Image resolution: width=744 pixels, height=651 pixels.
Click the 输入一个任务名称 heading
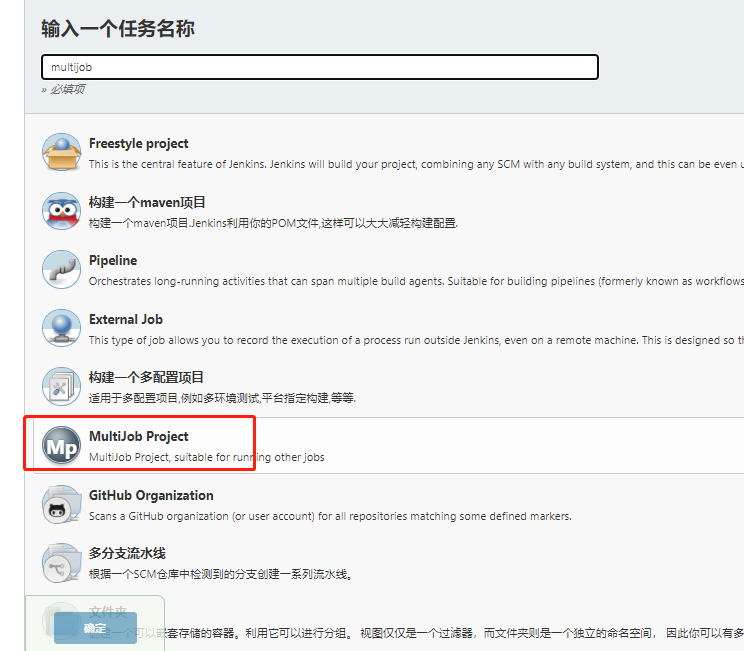pyautogui.click(x=118, y=28)
